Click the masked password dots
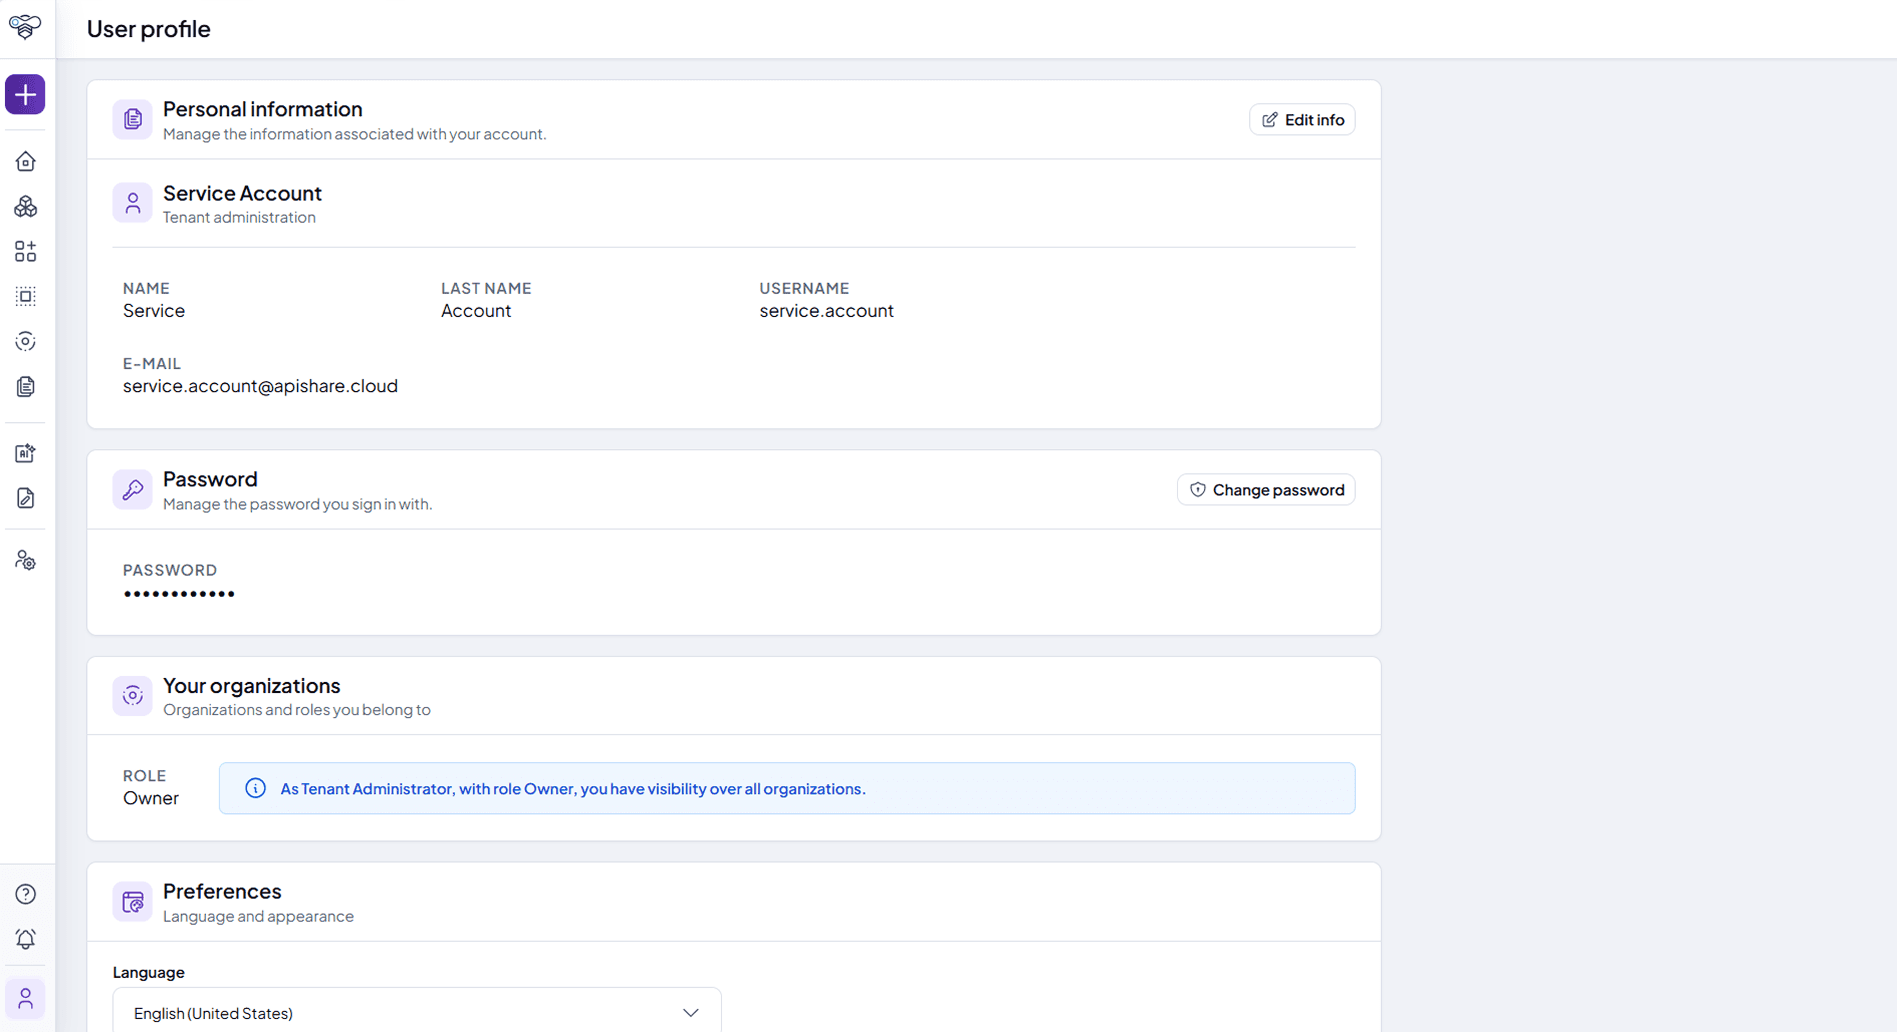The height and width of the screenshot is (1032, 1897). coord(179,594)
